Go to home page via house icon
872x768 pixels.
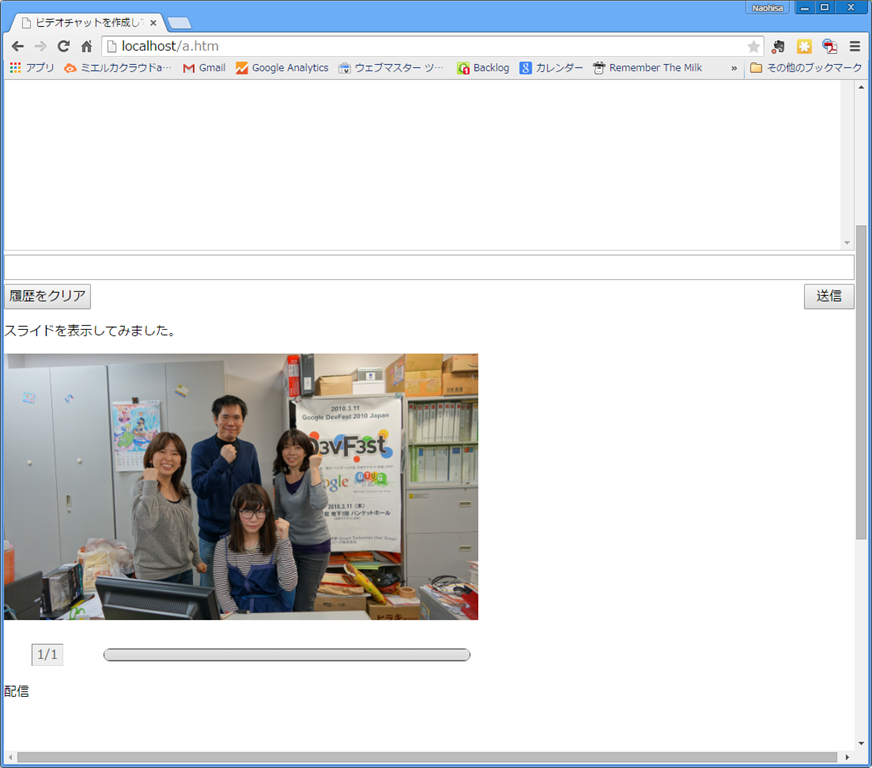87,46
